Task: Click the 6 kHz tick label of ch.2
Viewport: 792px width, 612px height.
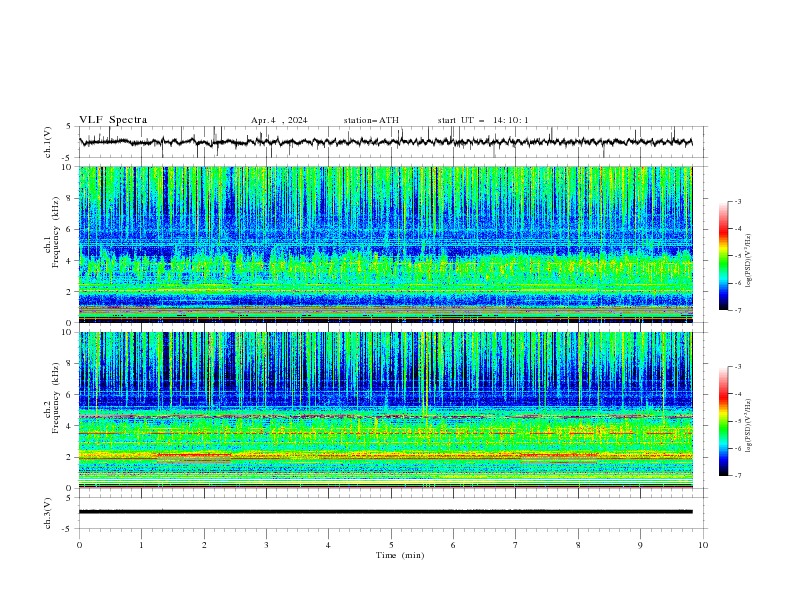Action: [70, 394]
